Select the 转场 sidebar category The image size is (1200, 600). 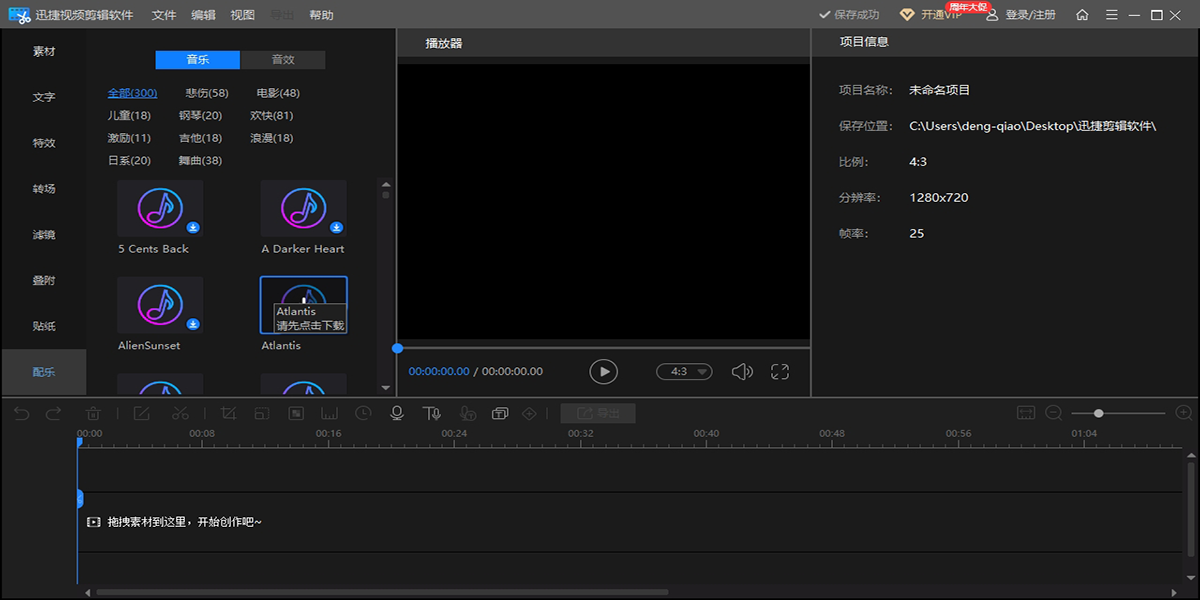click(x=44, y=189)
